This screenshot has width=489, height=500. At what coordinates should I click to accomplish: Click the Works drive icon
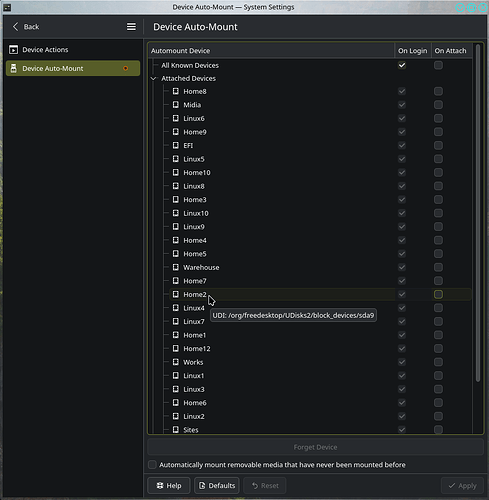[176, 362]
